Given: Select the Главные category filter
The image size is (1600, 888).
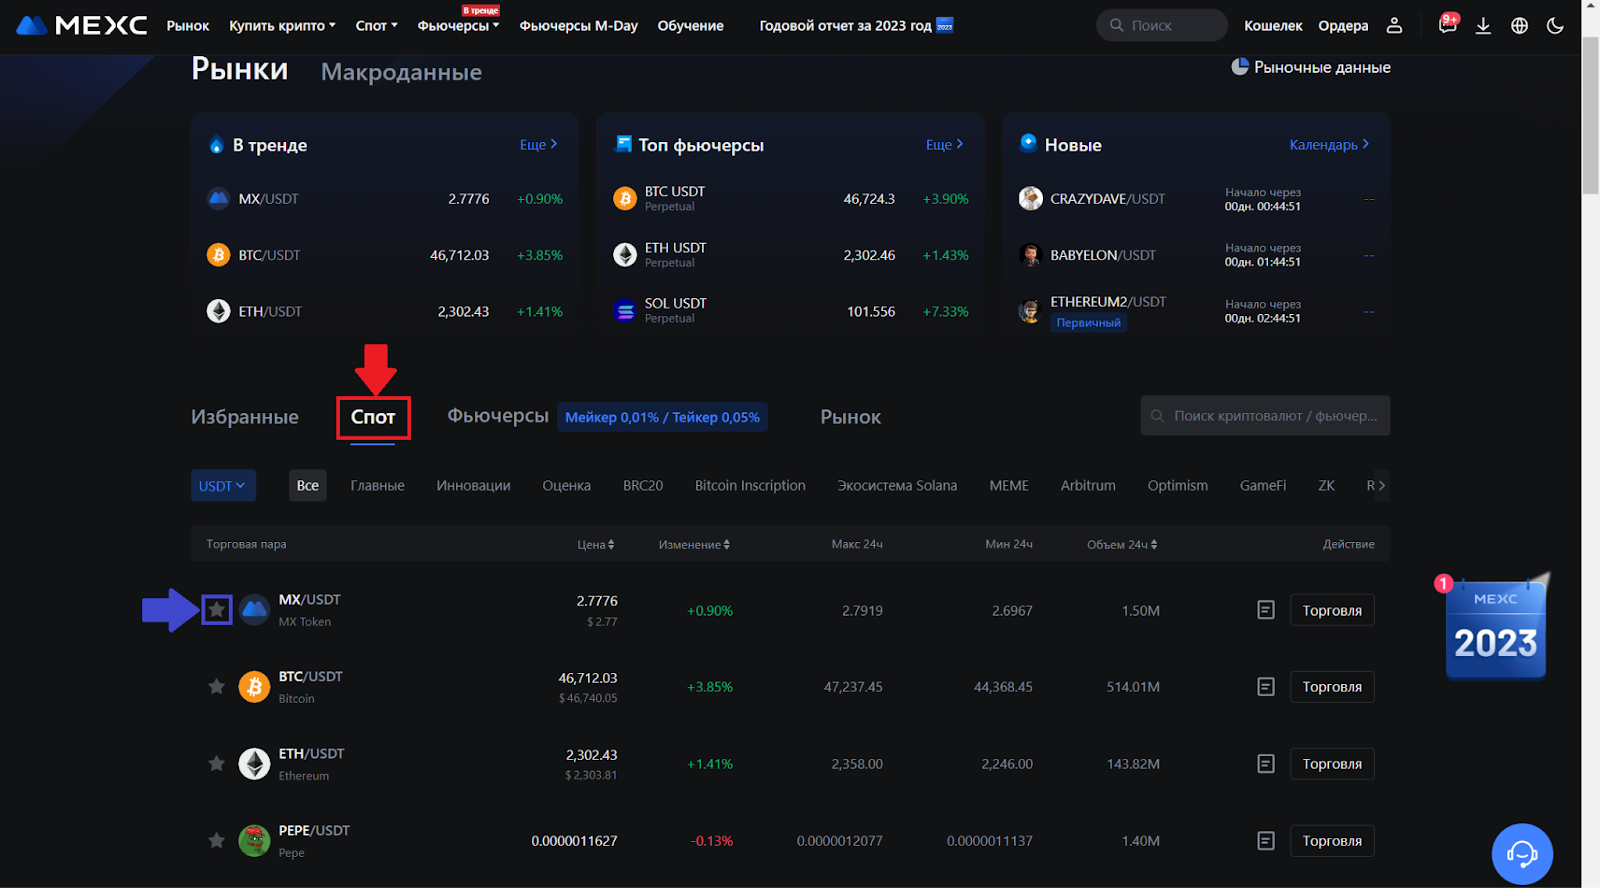Looking at the screenshot, I should tap(377, 485).
